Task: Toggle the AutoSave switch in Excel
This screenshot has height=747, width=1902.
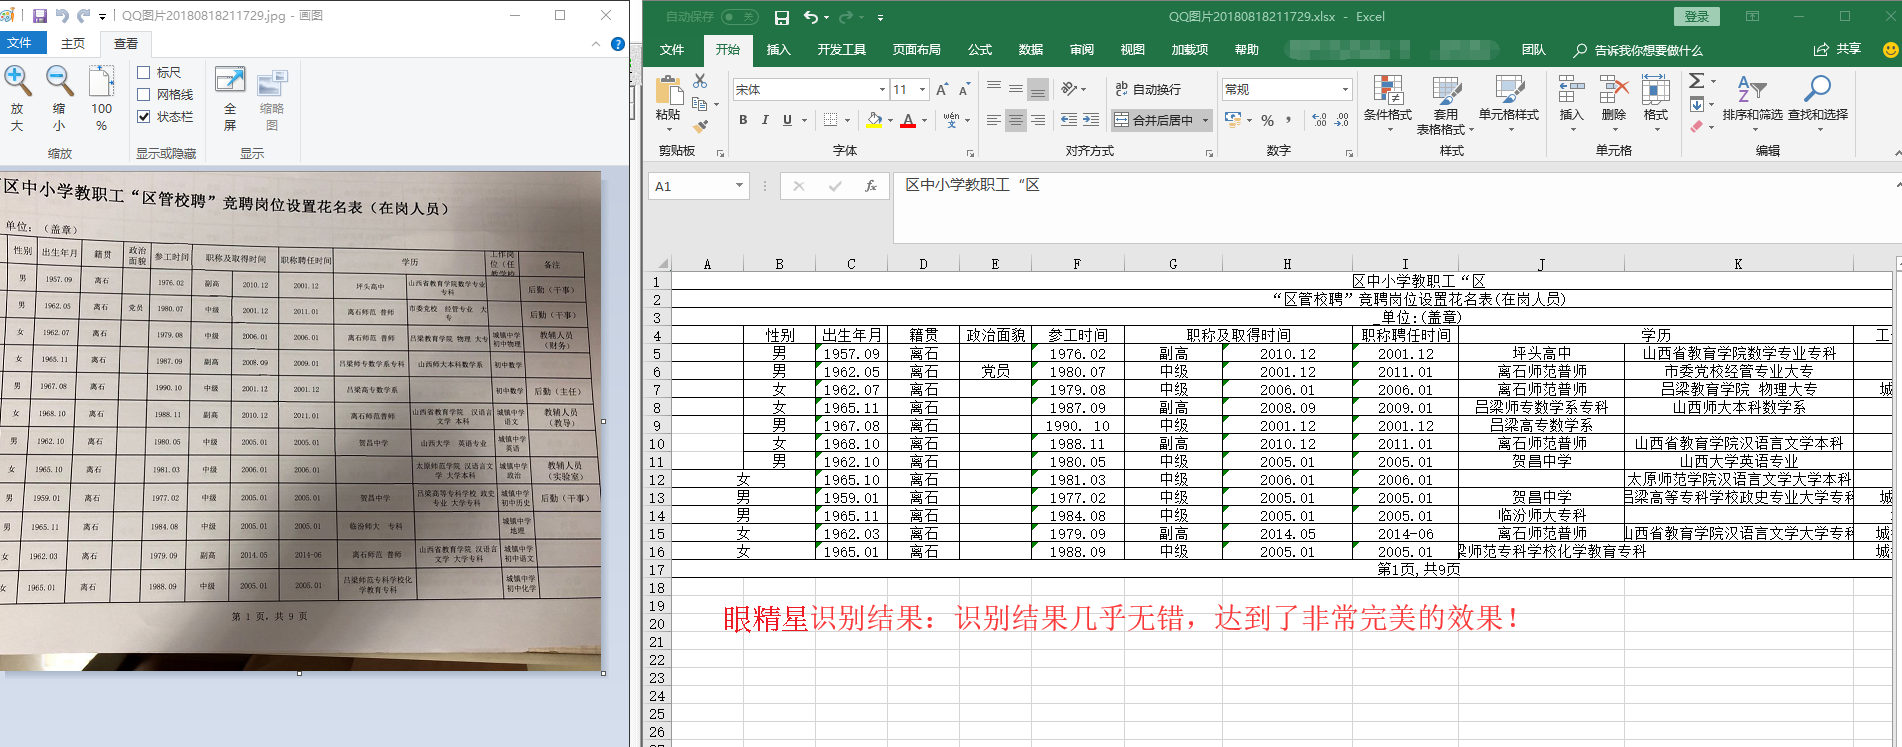Action: click(740, 17)
